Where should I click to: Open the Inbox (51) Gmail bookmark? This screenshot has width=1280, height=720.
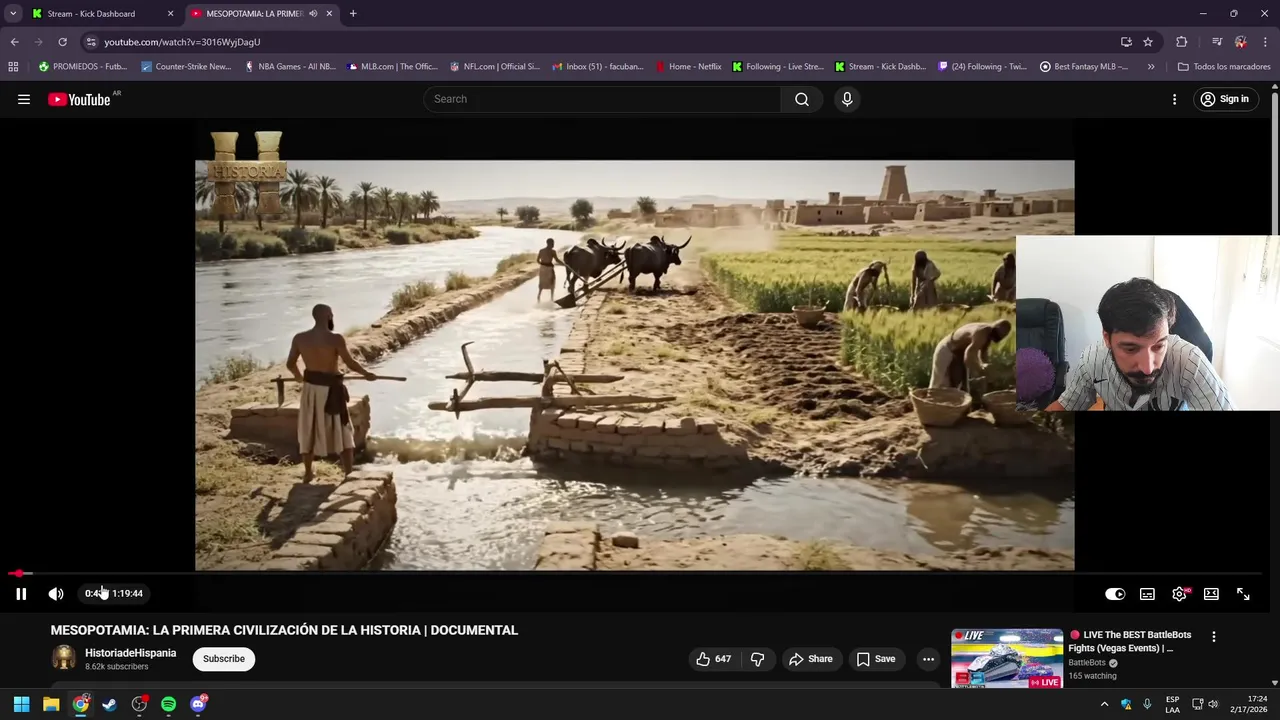[598, 67]
